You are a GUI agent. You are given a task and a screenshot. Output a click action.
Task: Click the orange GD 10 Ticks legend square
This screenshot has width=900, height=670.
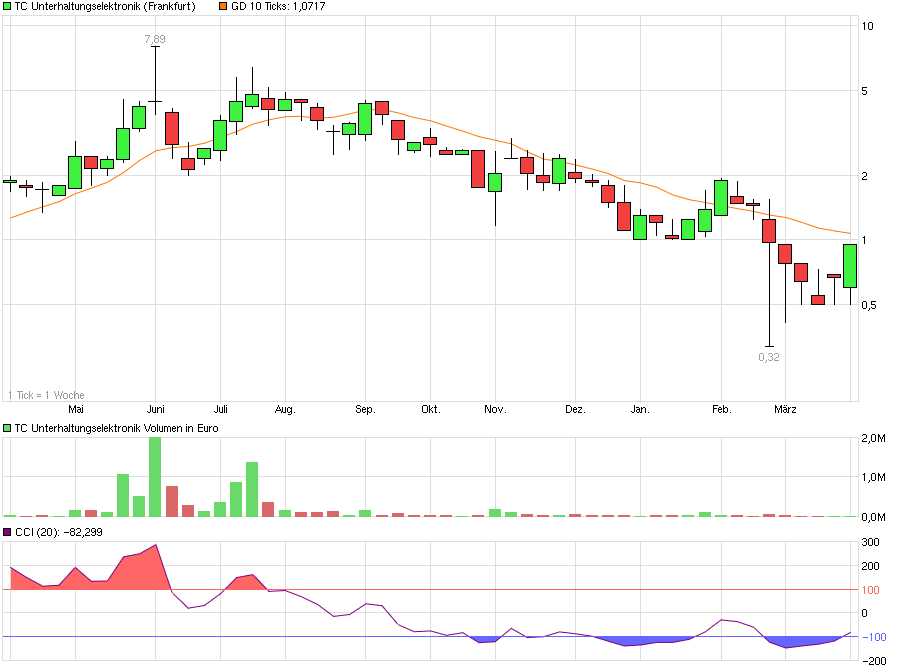[223, 6]
